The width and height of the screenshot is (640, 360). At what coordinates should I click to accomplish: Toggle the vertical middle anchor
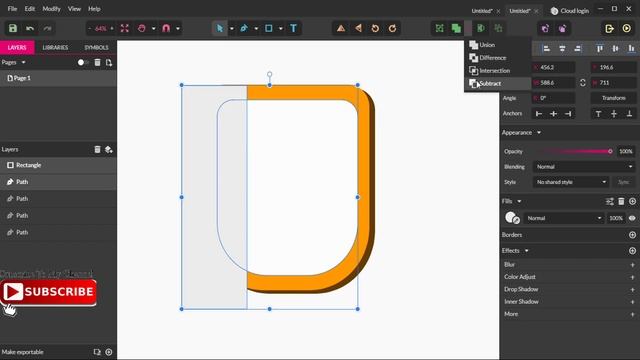coord(614,113)
